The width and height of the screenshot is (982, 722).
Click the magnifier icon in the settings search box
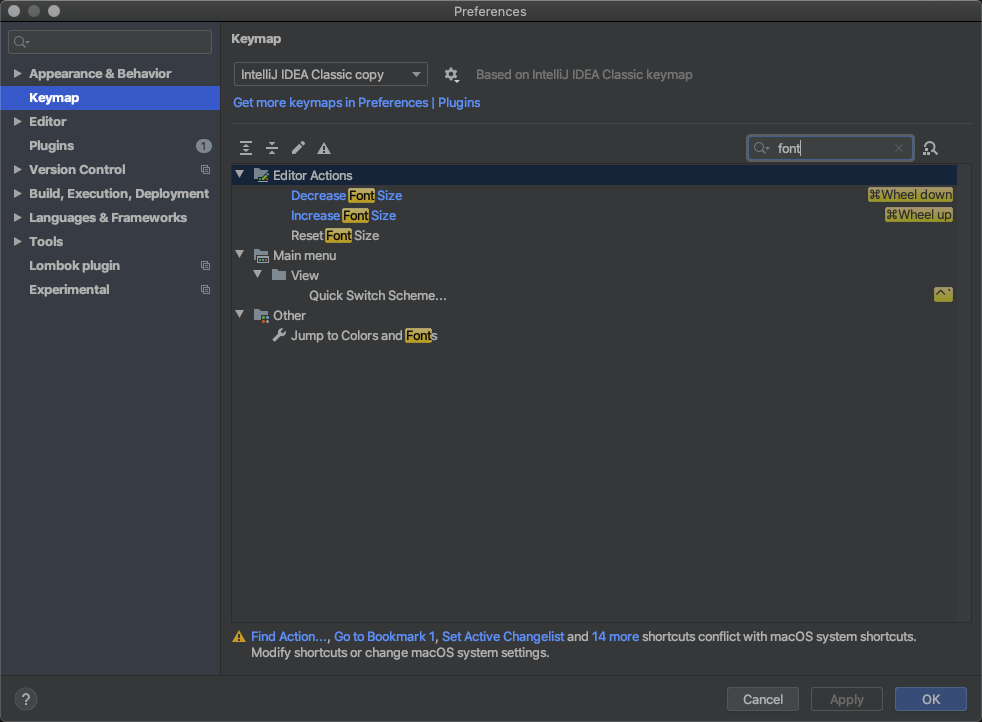pyautogui.click(x=21, y=42)
